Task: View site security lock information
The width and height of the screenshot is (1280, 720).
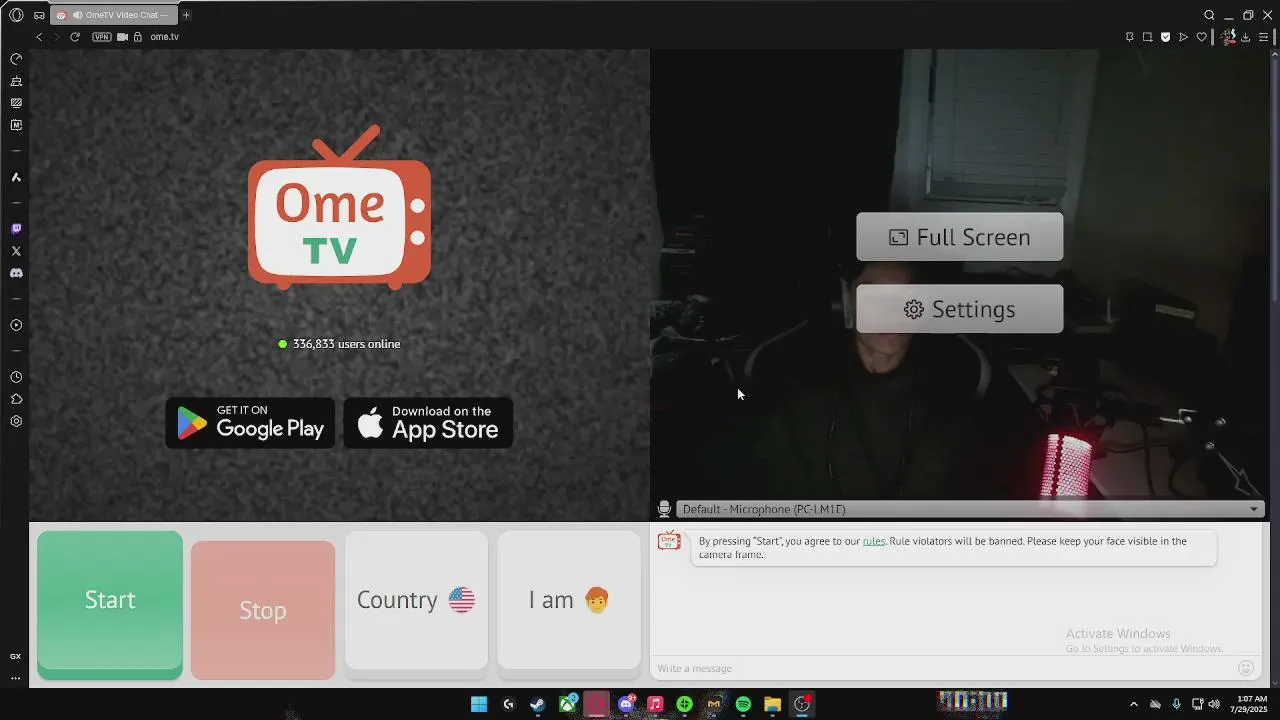Action: tap(138, 37)
